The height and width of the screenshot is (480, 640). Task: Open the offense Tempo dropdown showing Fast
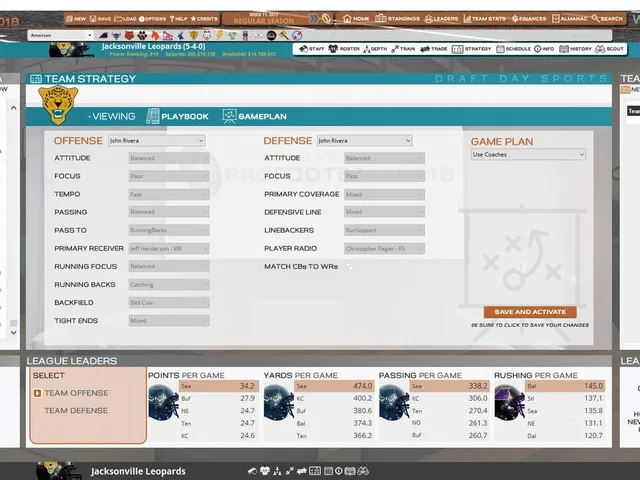tap(169, 194)
